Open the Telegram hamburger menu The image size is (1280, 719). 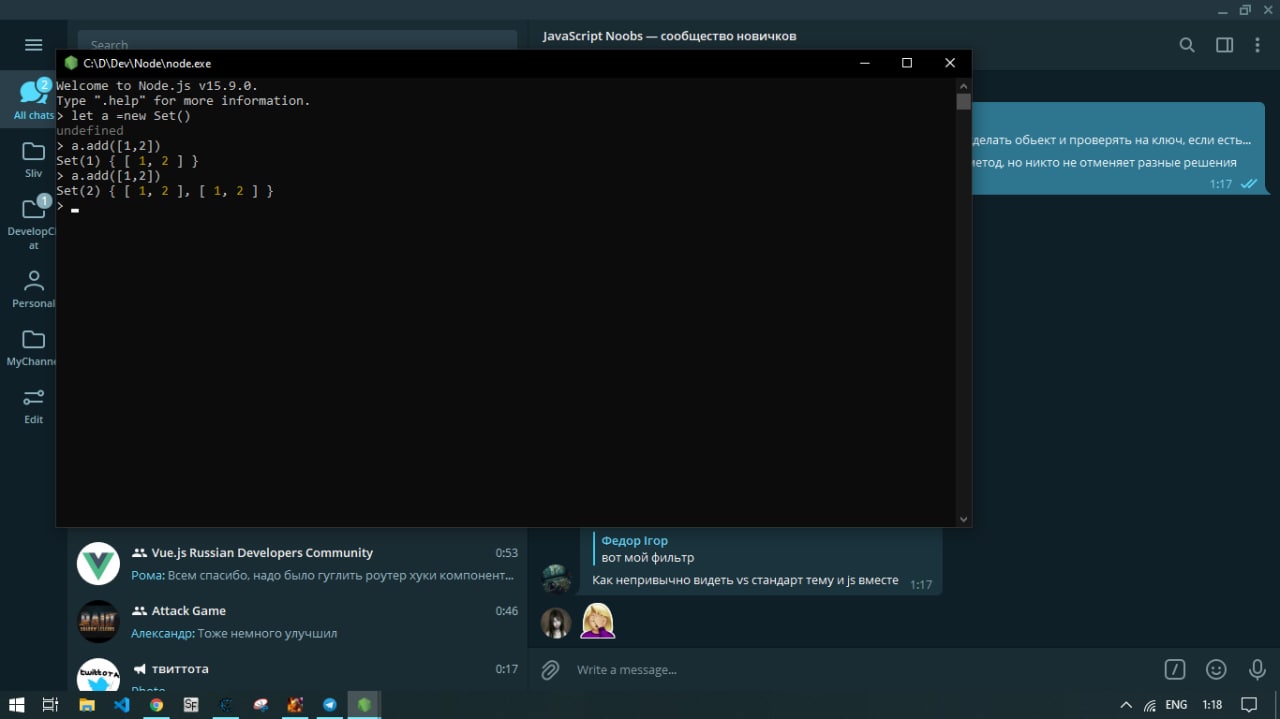coord(33,45)
